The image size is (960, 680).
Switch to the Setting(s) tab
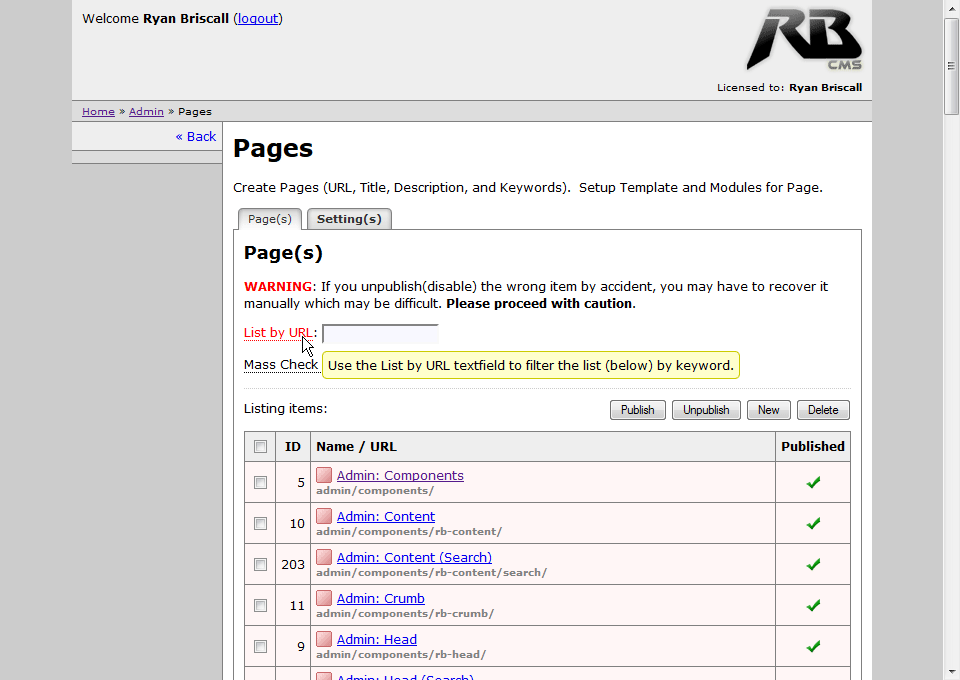point(349,219)
